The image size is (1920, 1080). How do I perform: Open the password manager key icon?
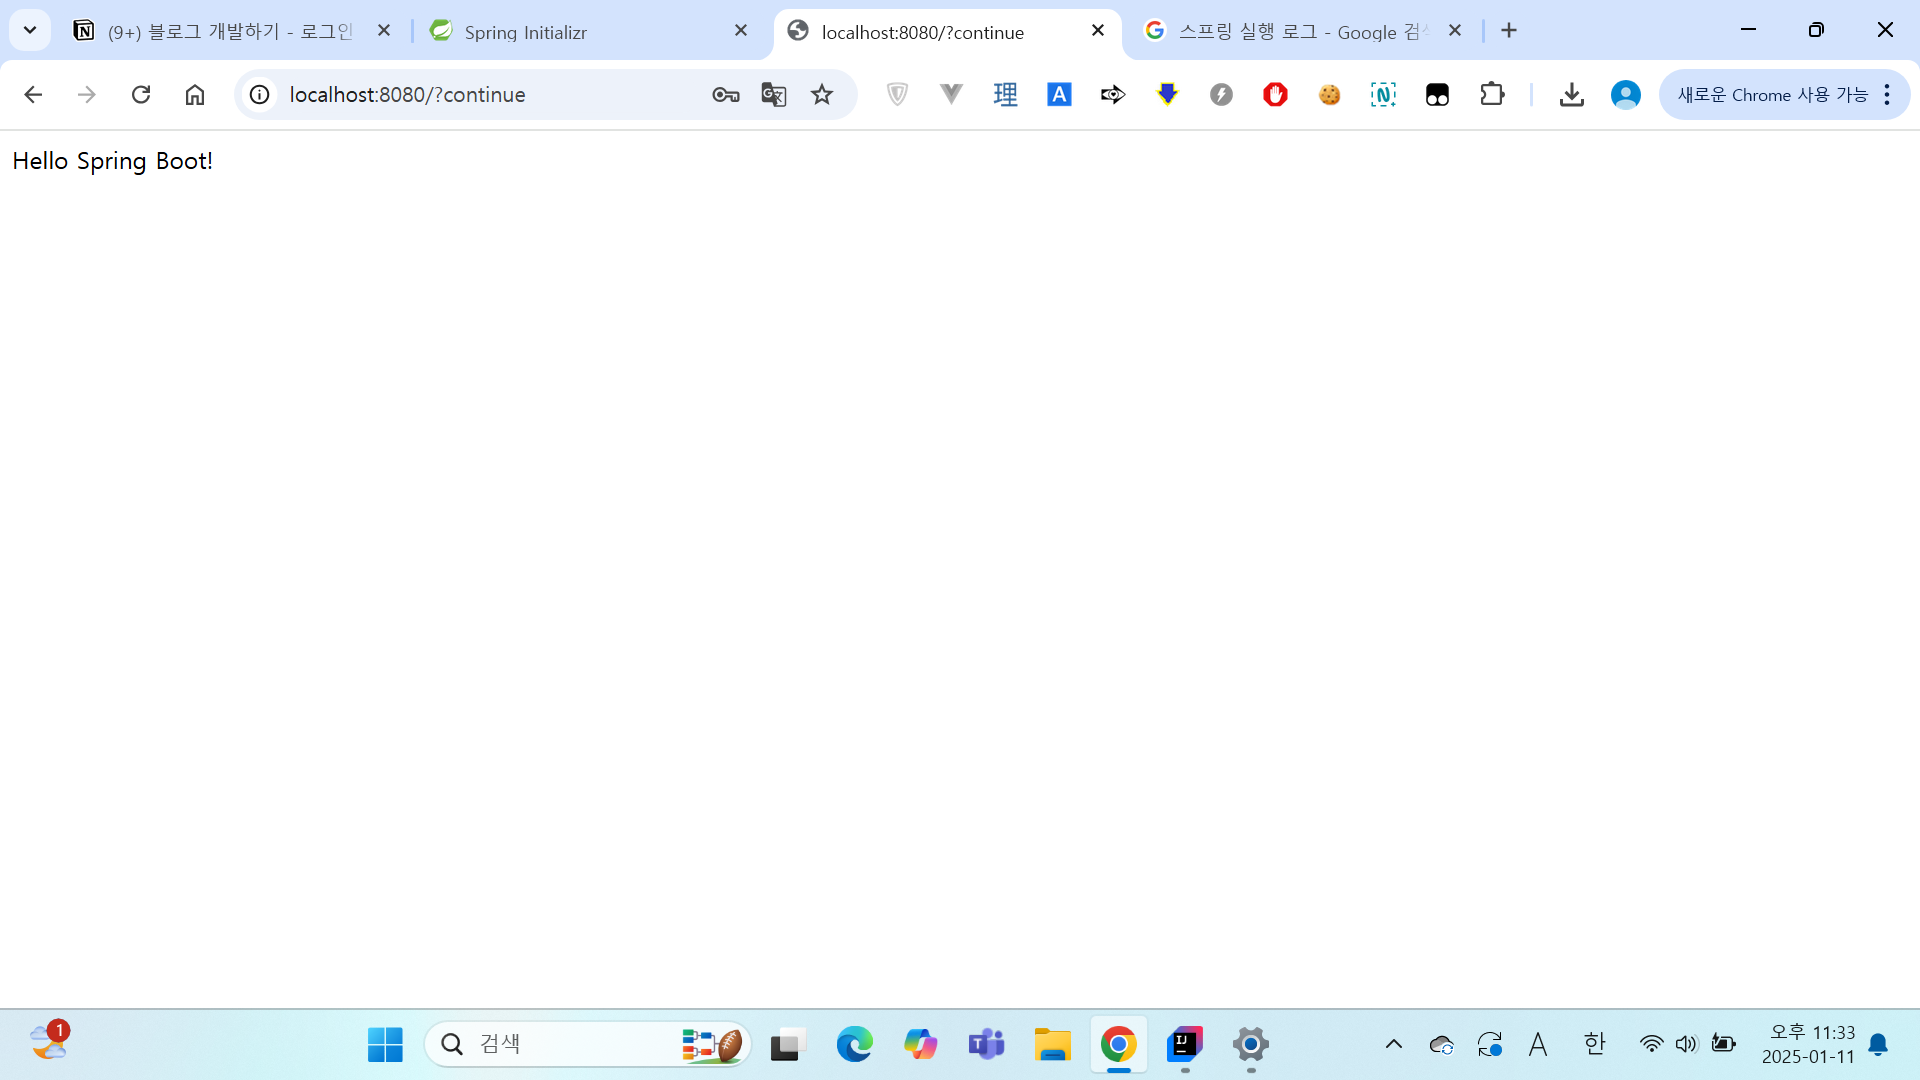pos(726,94)
